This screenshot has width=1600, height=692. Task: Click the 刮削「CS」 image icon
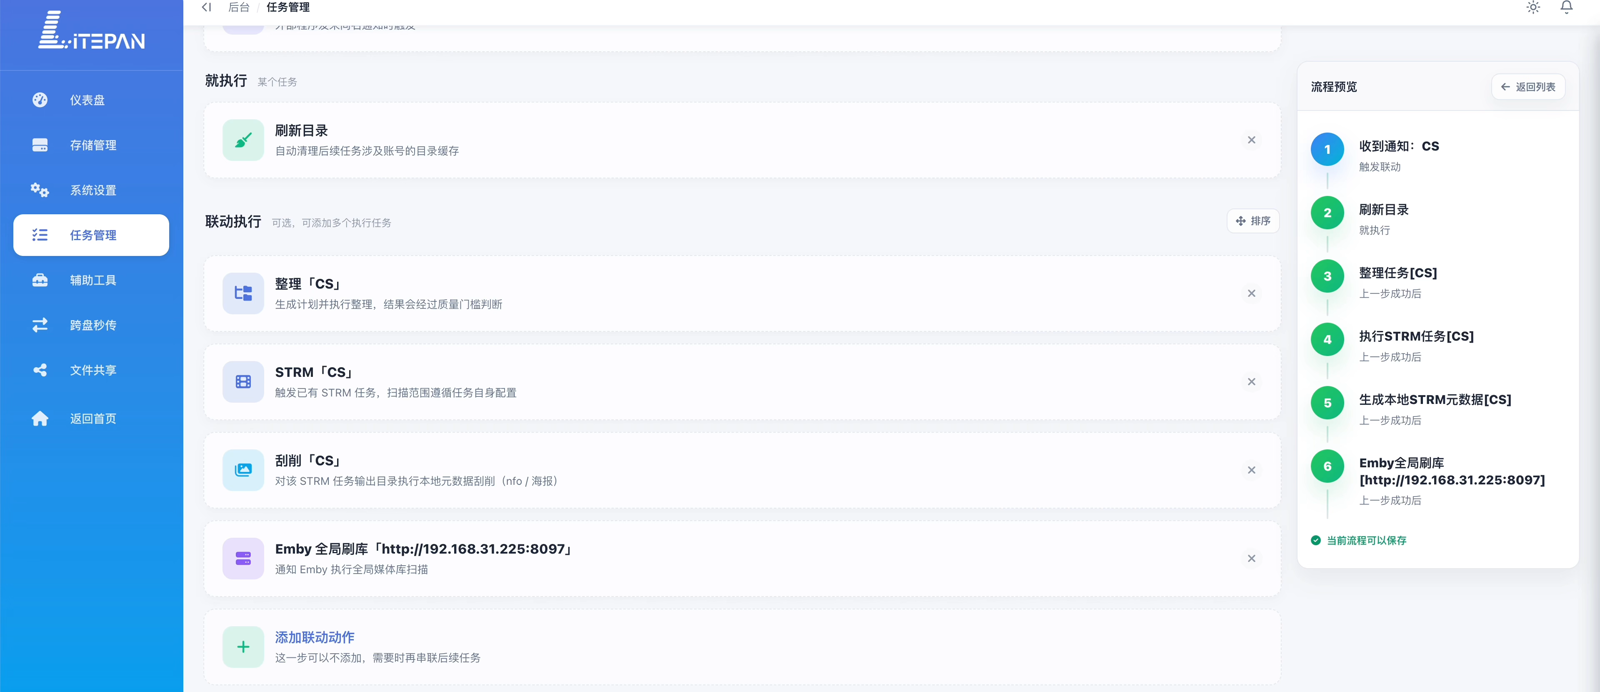tap(243, 470)
